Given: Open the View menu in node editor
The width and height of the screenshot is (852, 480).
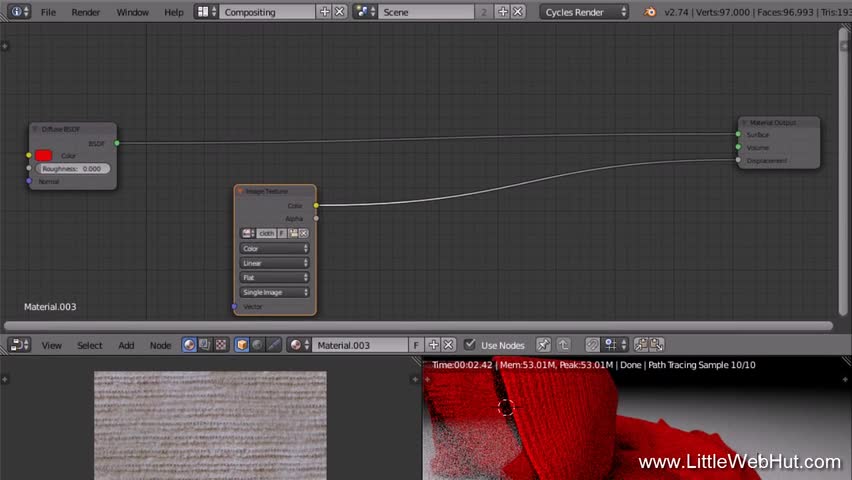Looking at the screenshot, I should (52, 345).
